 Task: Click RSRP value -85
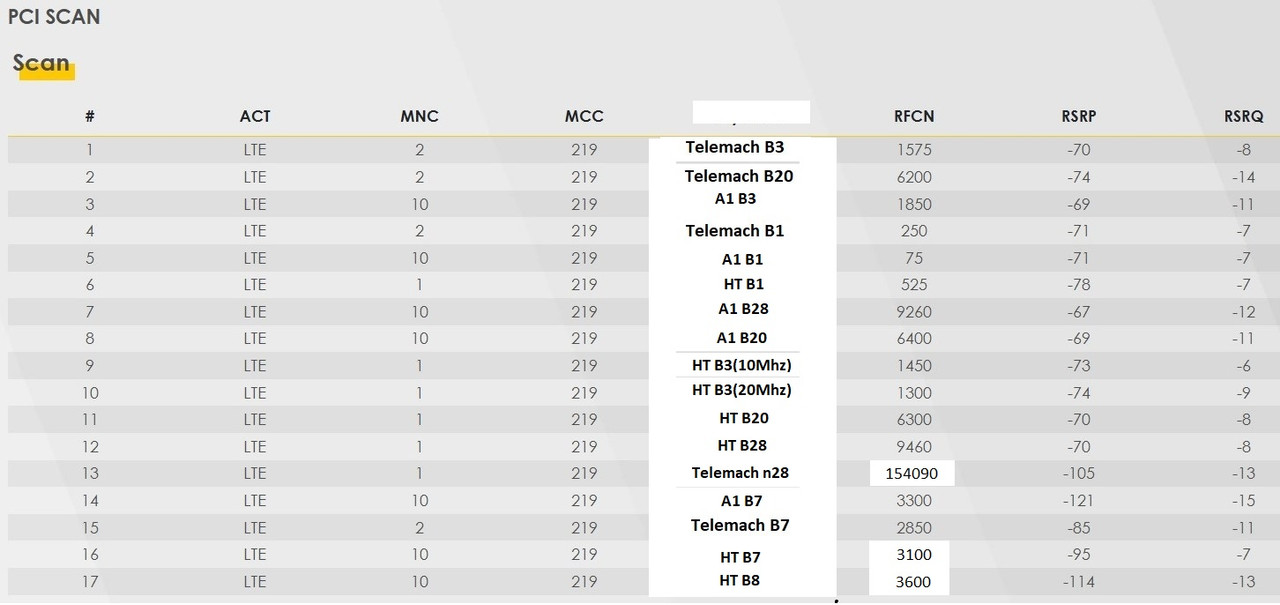click(x=1079, y=528)
